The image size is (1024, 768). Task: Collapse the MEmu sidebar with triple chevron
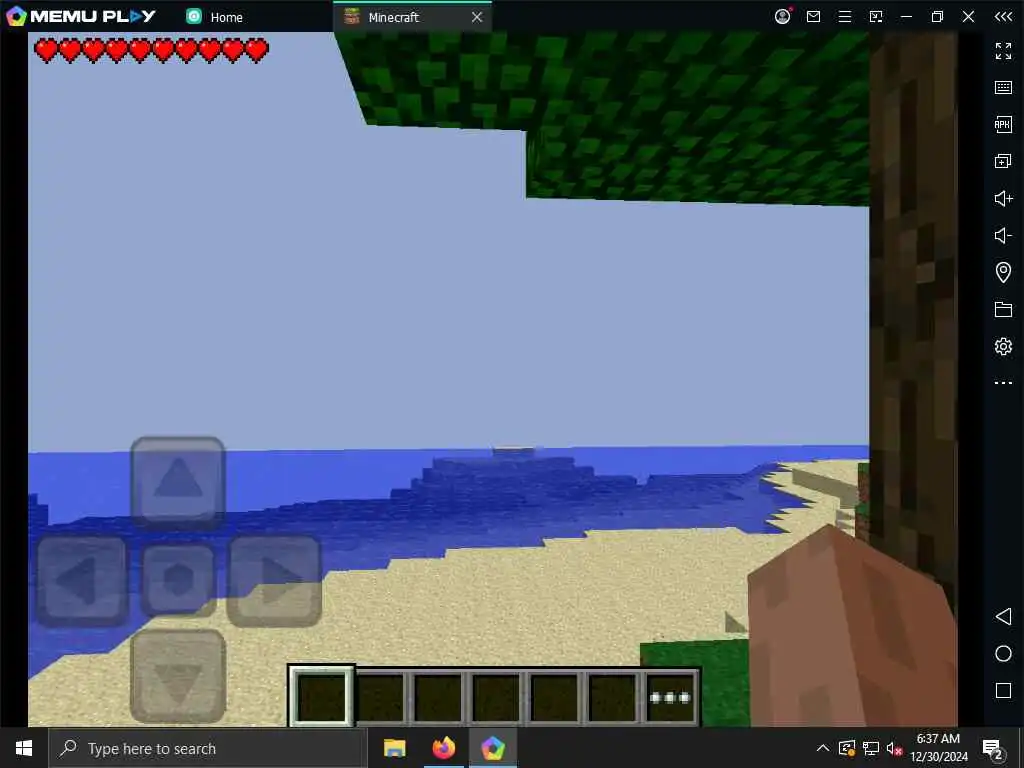[1003, 16]
